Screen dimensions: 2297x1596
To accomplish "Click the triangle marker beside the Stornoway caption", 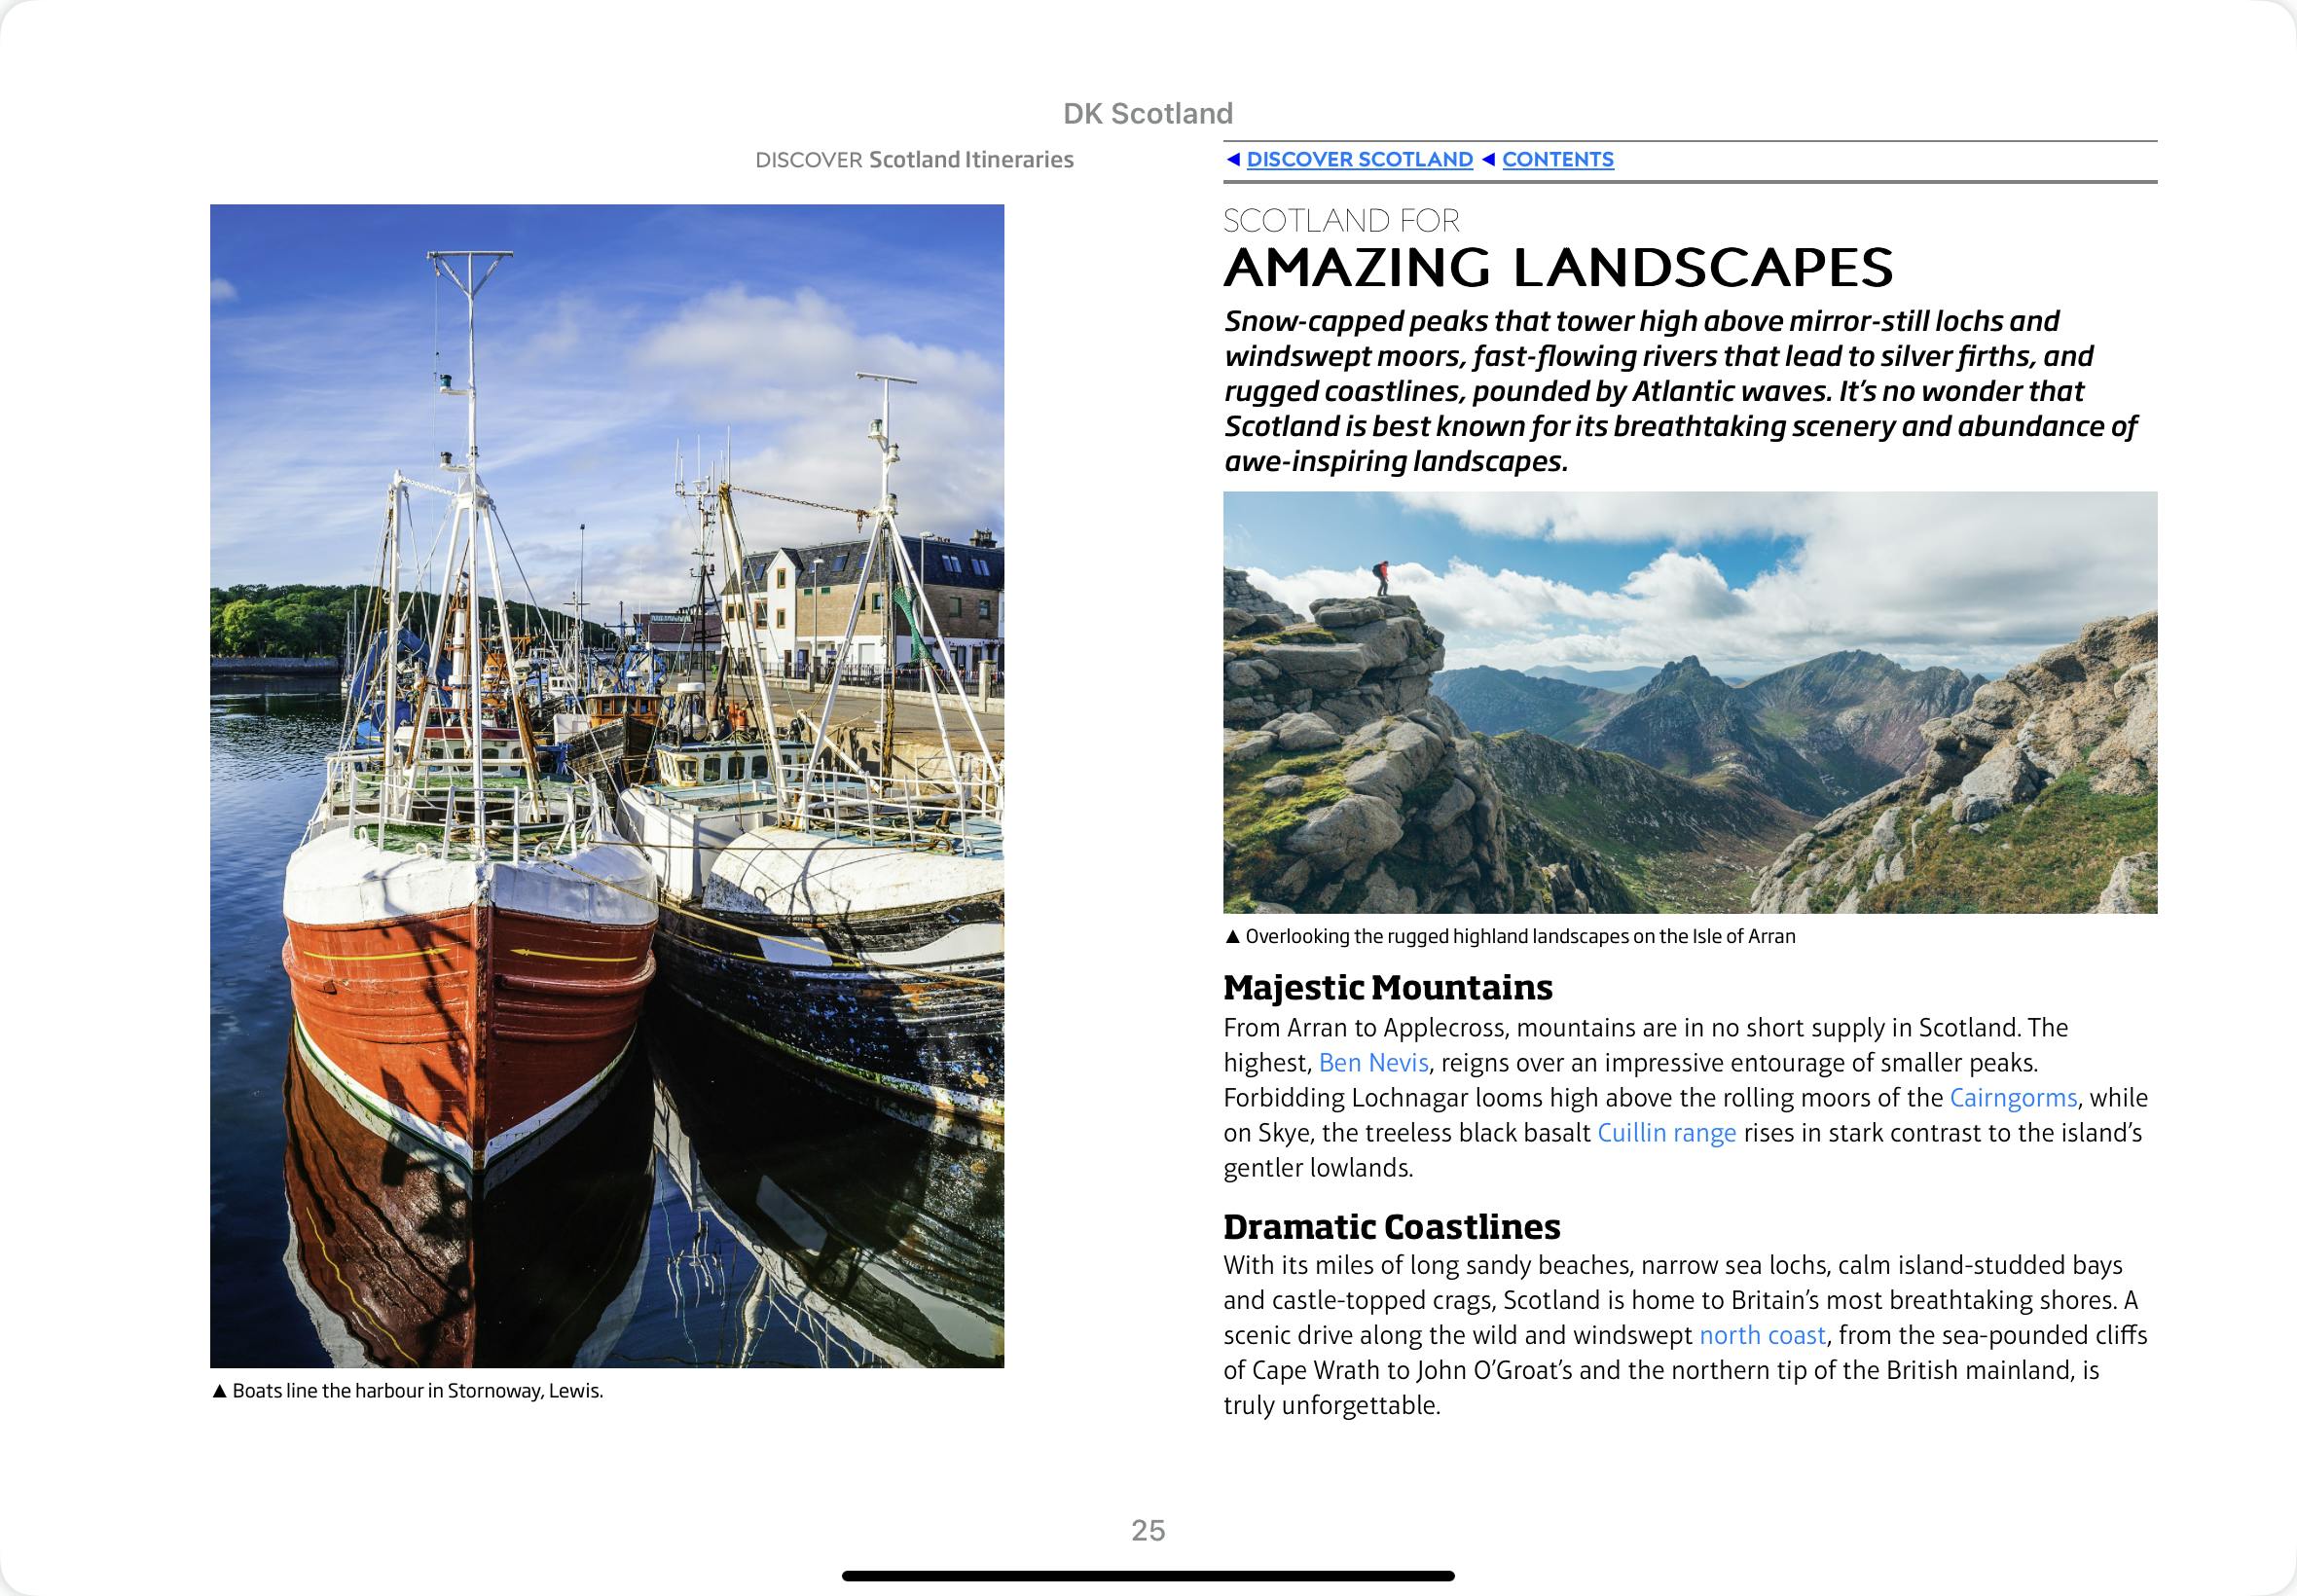I will click(220, 1391).
